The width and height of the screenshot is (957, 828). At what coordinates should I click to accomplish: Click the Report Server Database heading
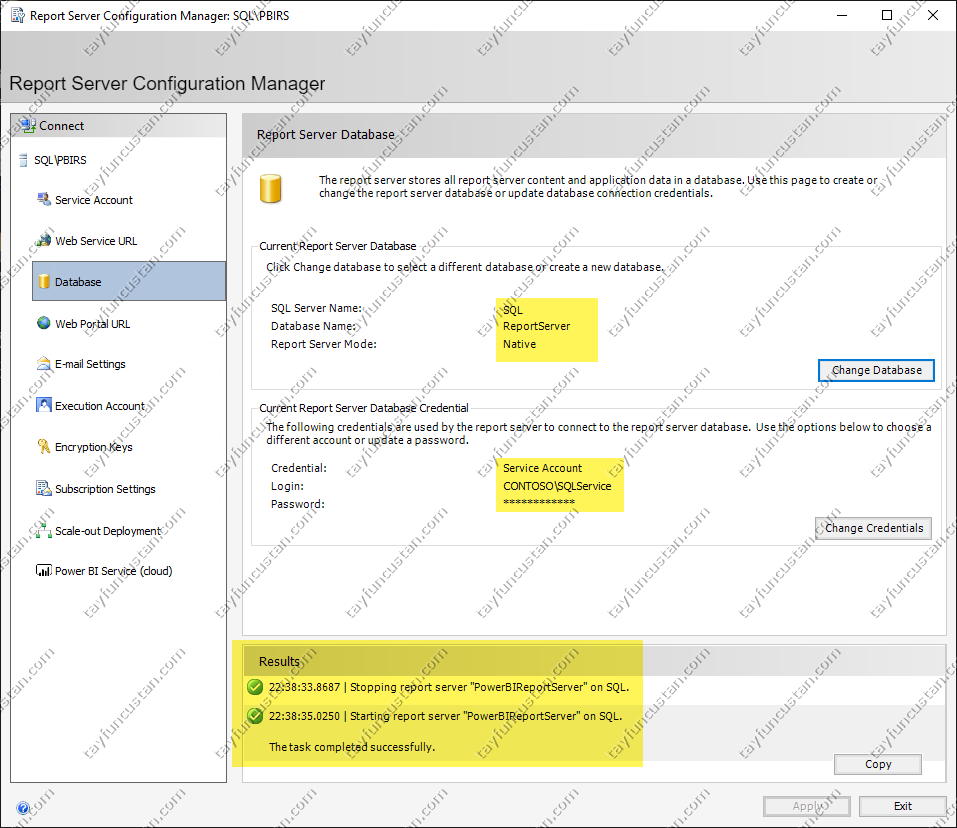(x=326, y=134)
